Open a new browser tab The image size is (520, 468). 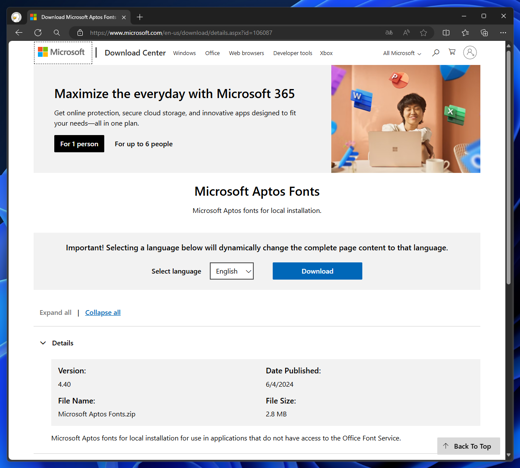tap(140, 17)
